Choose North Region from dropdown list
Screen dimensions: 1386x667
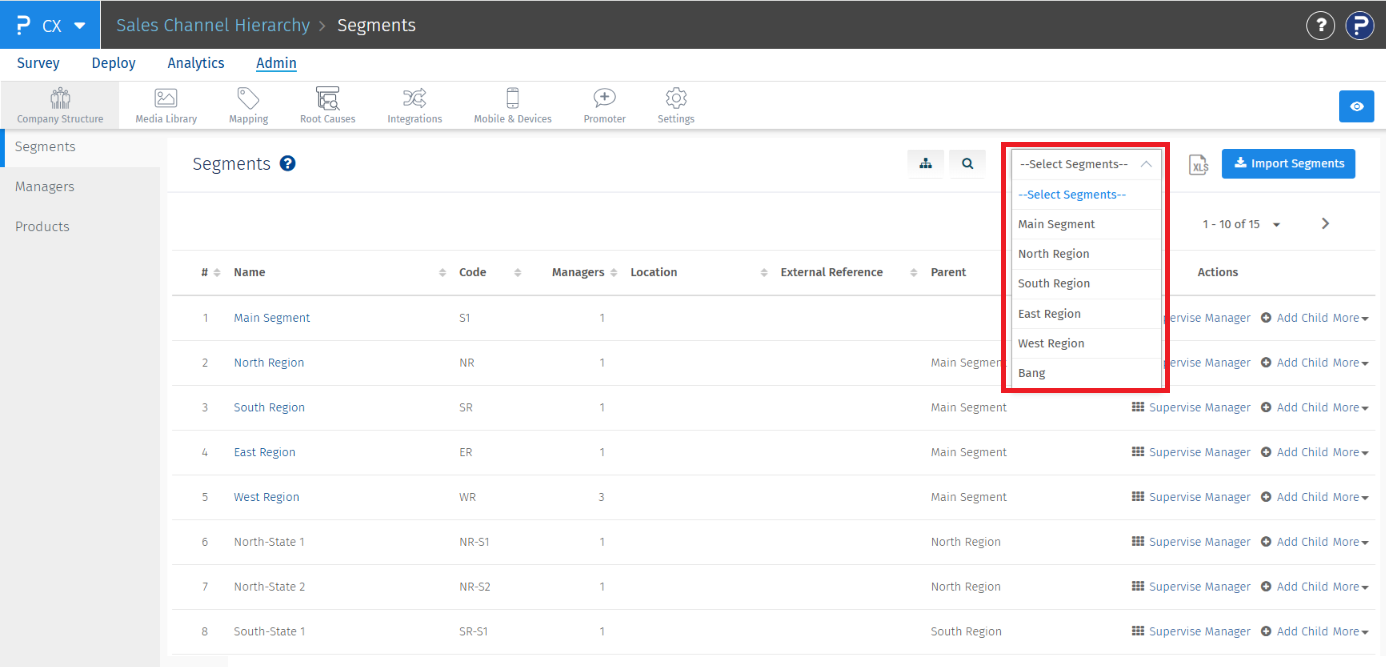(x=1054, y=254)
